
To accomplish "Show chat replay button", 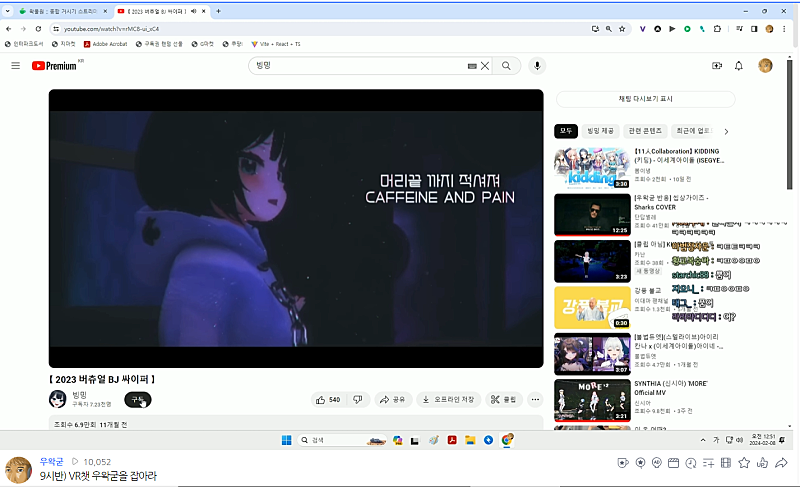I will pyautogui.click(x=645, y=99).
